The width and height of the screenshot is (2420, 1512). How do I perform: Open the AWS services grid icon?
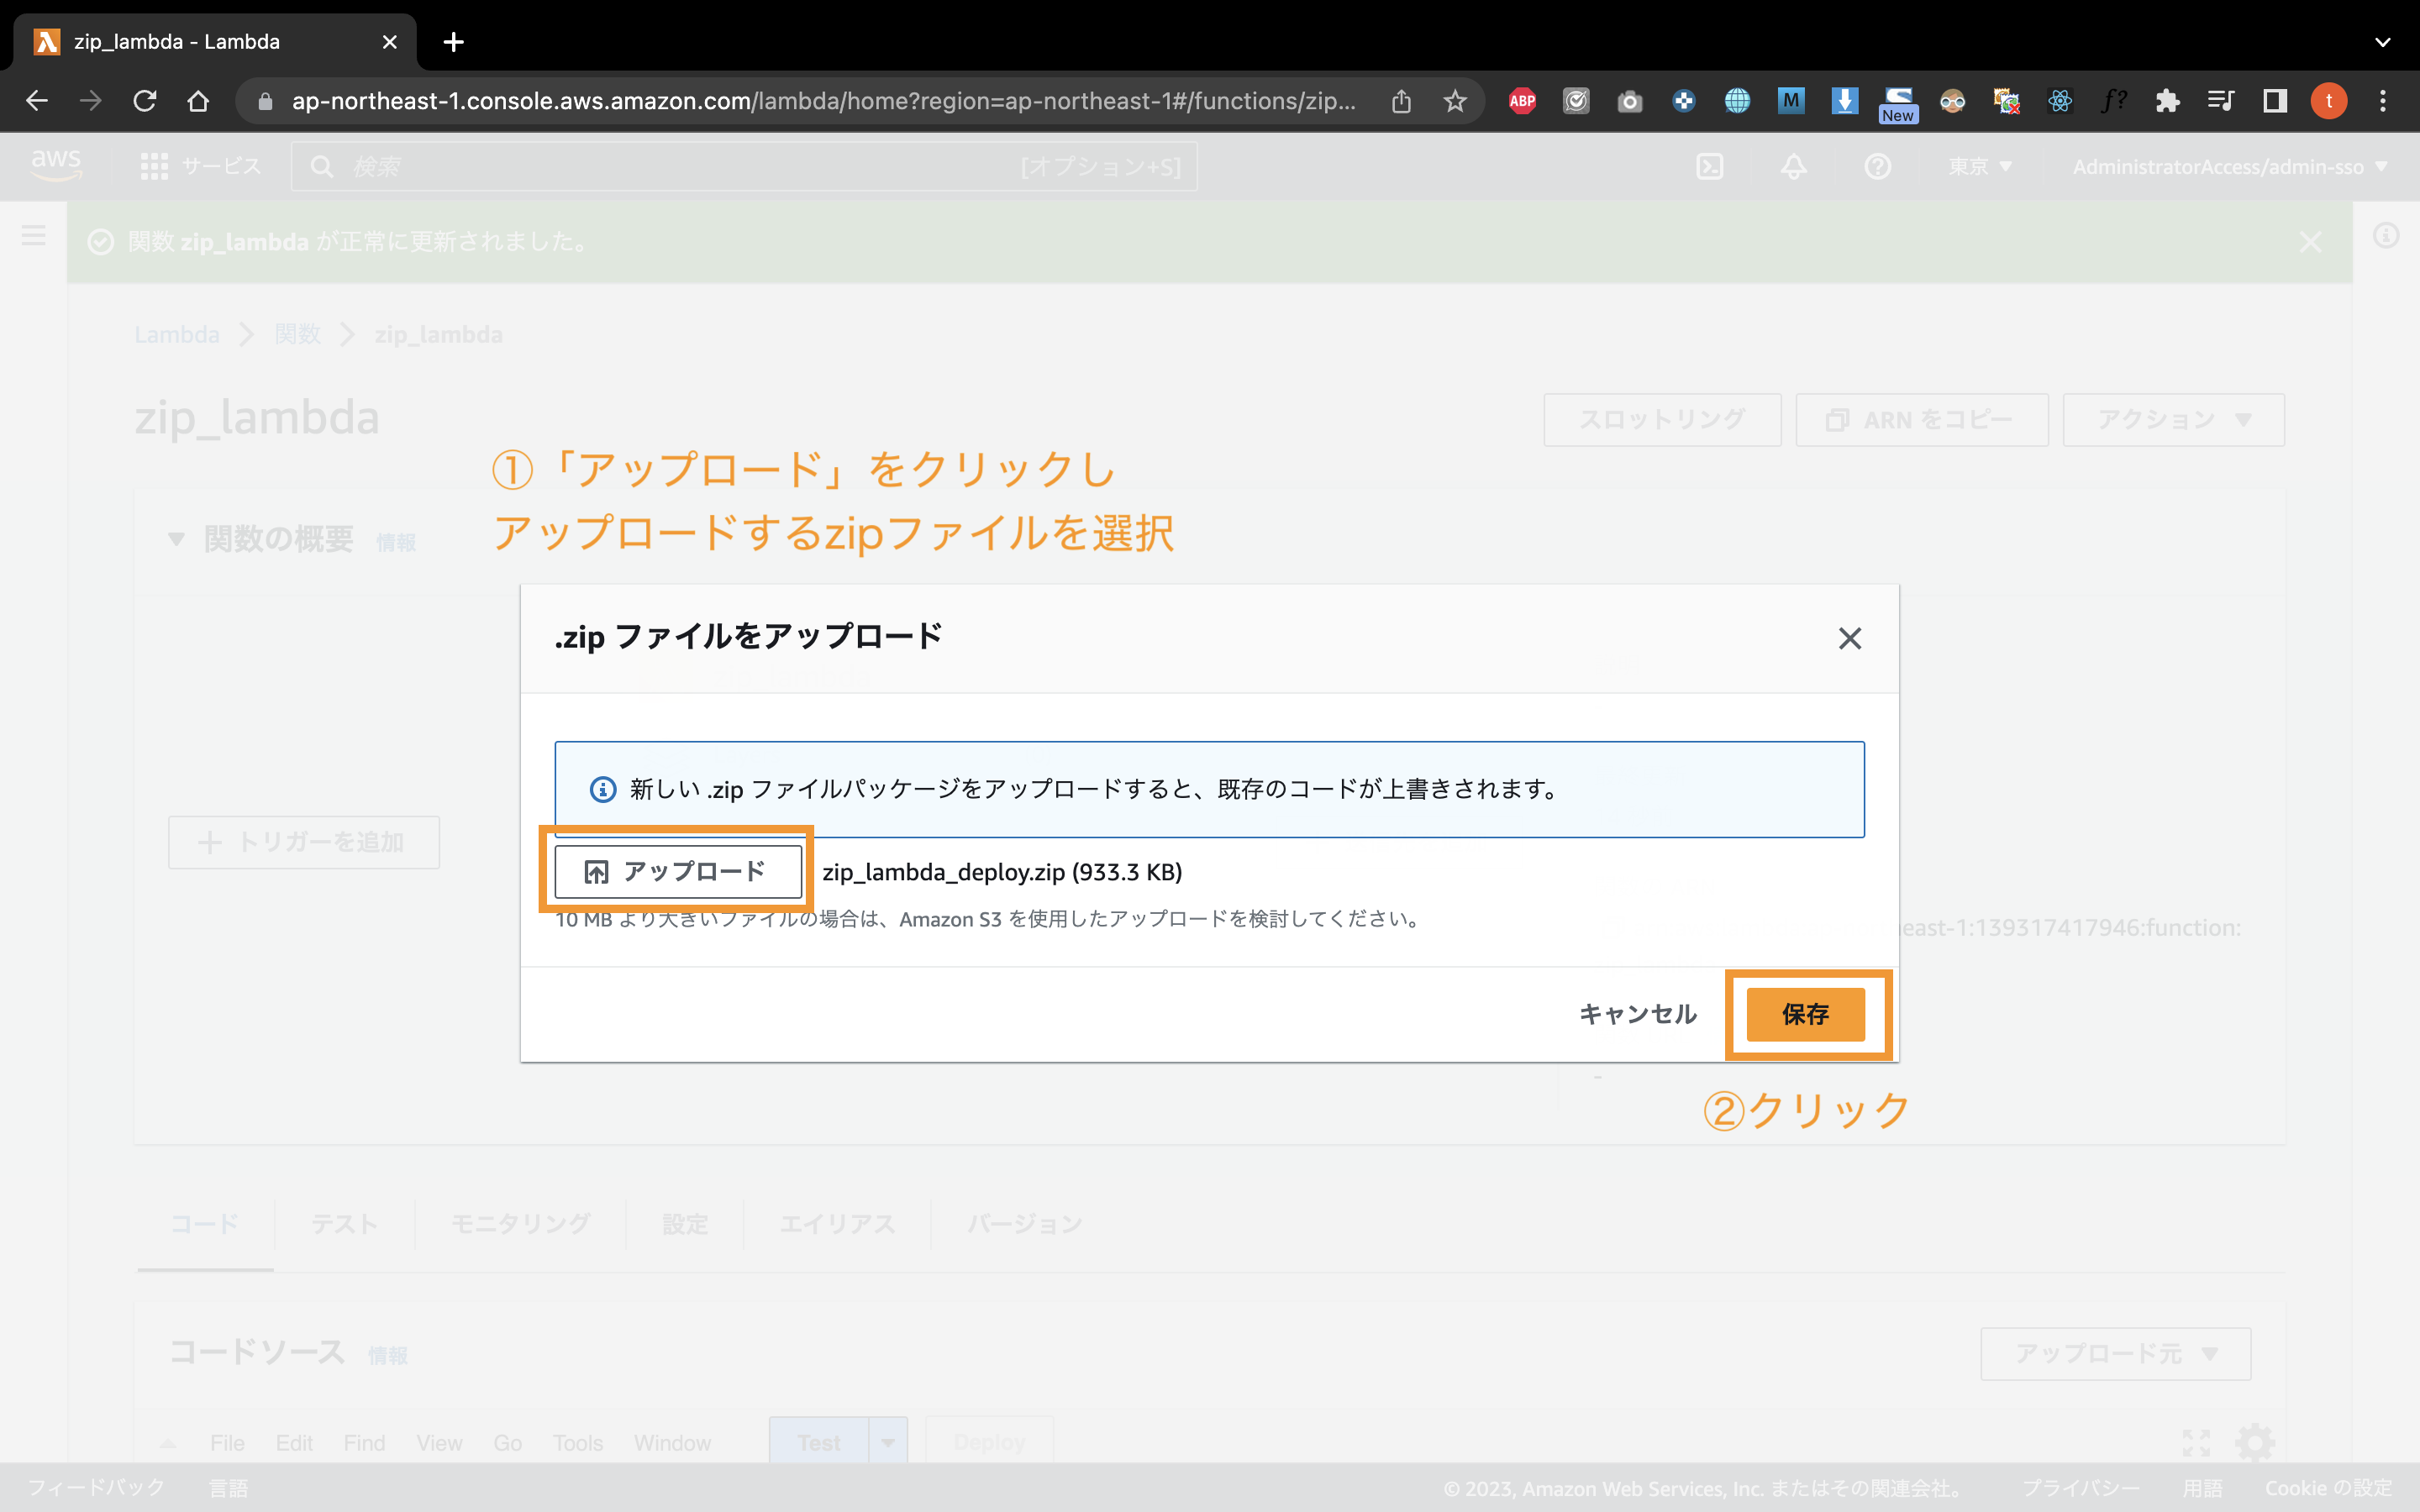point(155,167)
